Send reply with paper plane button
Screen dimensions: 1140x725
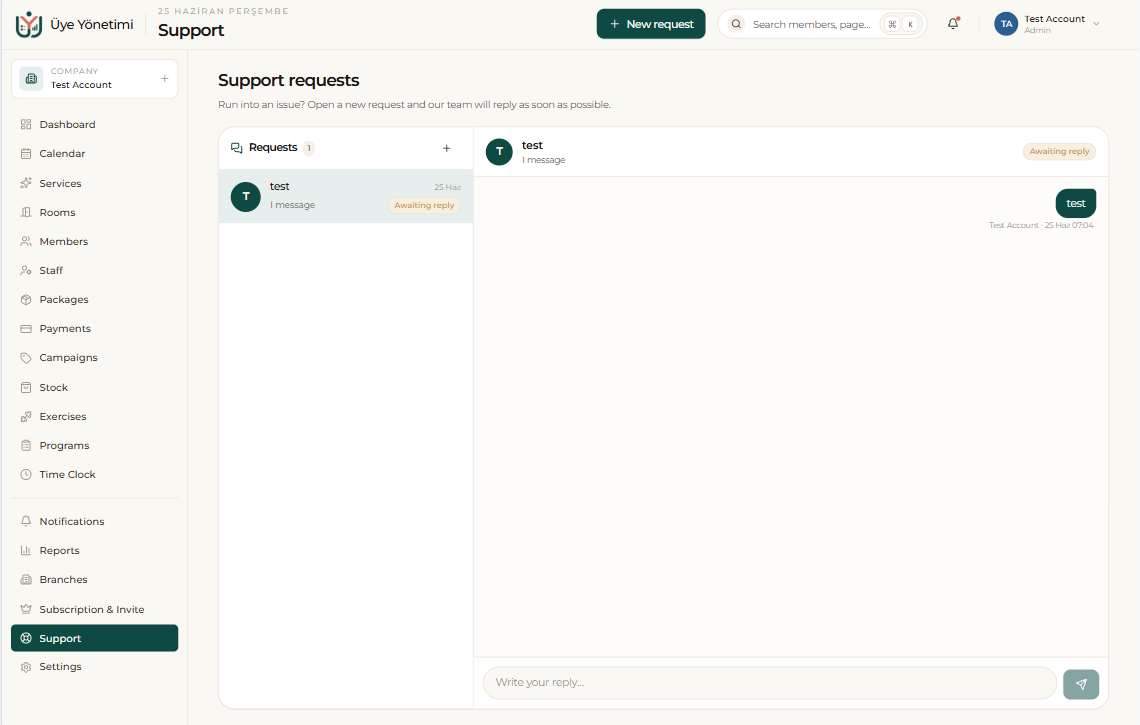tap(1081, 684)
